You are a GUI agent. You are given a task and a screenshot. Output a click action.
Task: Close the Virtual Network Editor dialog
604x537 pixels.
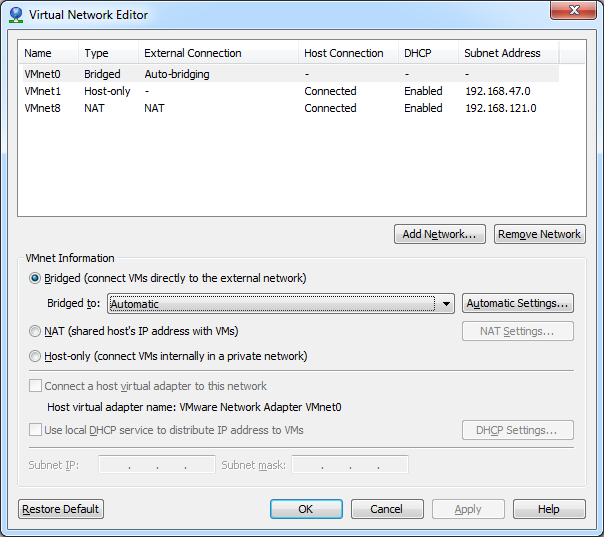(572, 12)
